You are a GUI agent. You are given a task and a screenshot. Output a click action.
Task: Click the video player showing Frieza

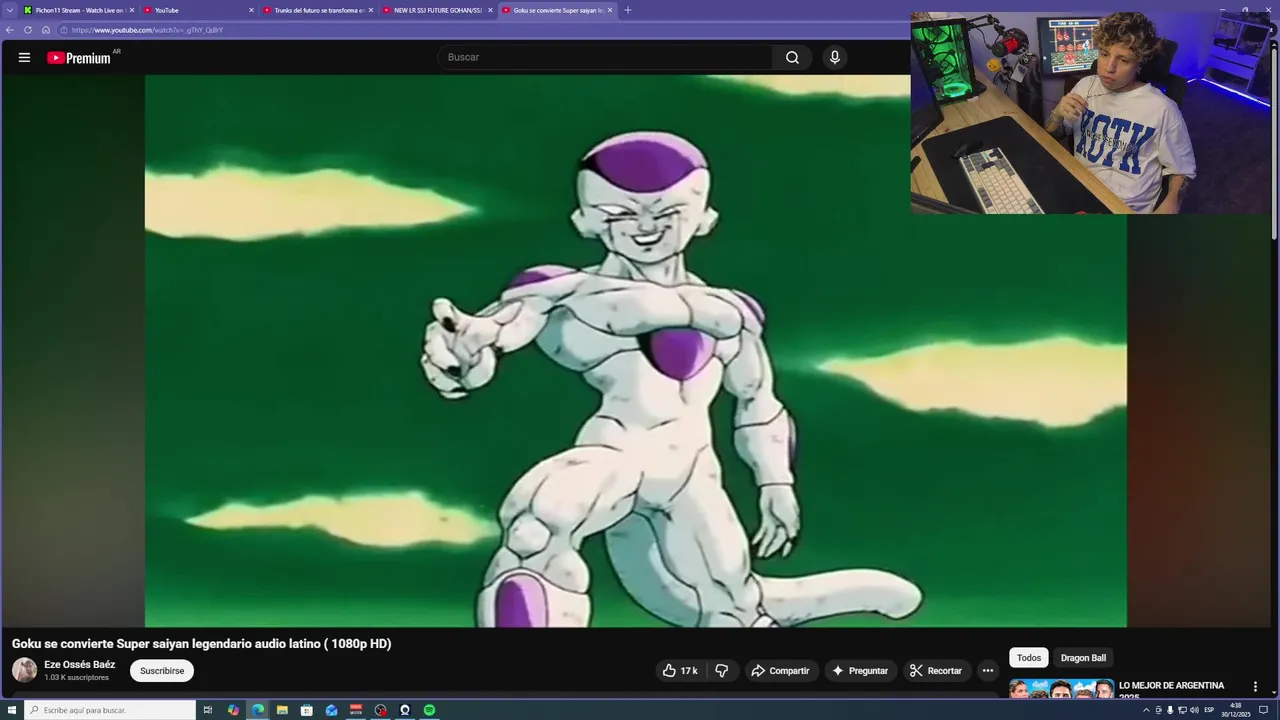click(636, 351)
